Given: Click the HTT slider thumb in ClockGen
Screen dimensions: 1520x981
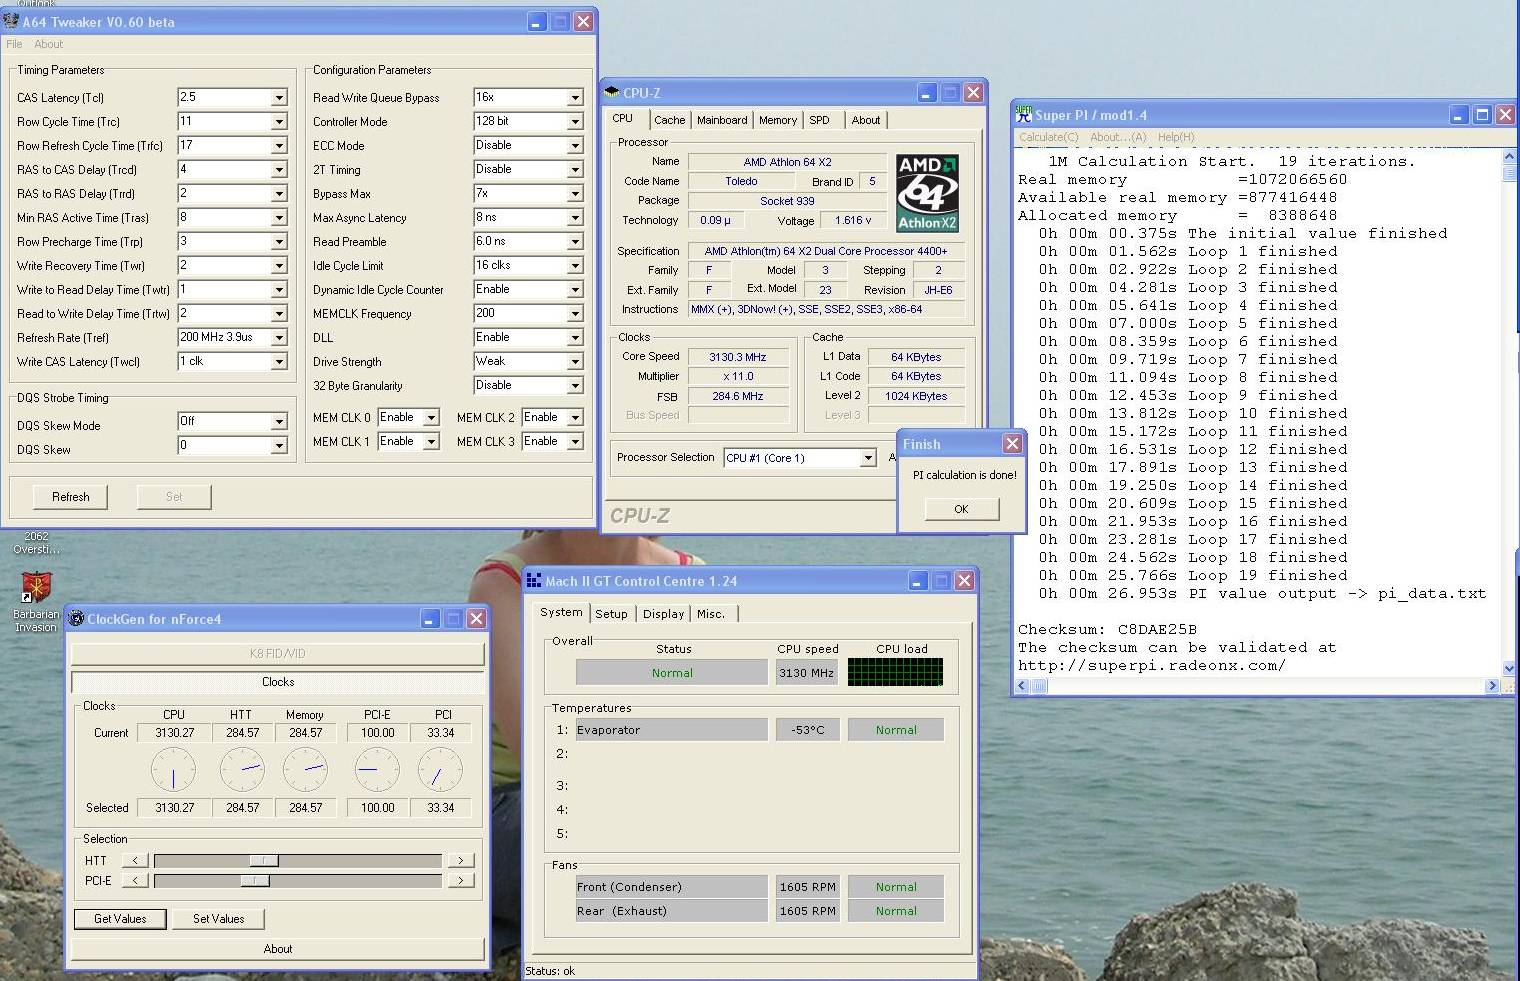Looking at the screenshot, I should 264,860.
